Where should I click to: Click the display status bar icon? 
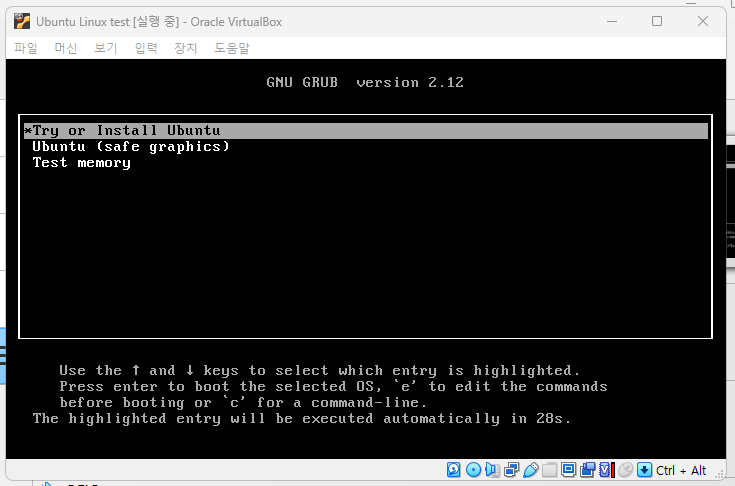point(569,470)
